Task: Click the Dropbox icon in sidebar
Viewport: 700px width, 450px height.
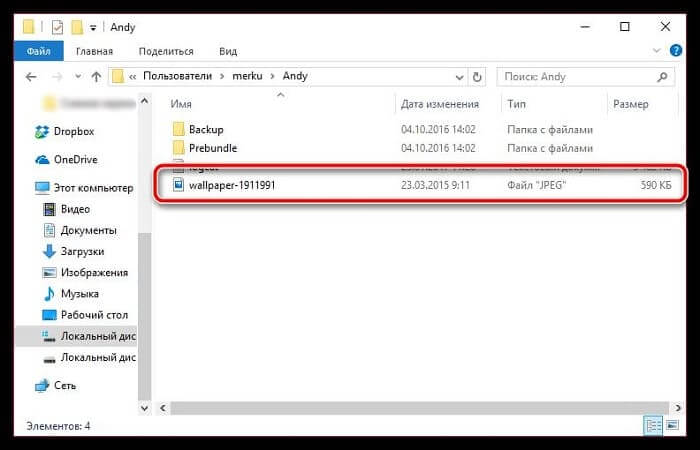Action: pos(42,132)
